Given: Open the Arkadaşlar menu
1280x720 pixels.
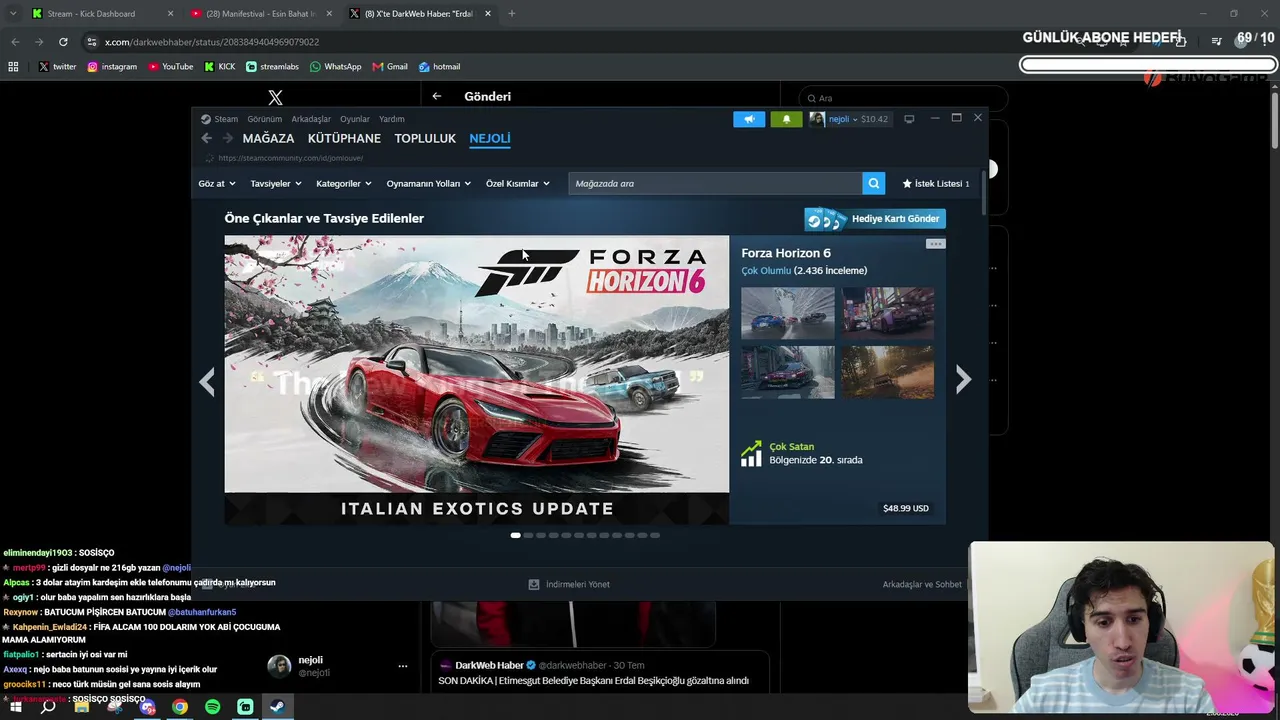Looking at the screenshot, I should 311,119.
